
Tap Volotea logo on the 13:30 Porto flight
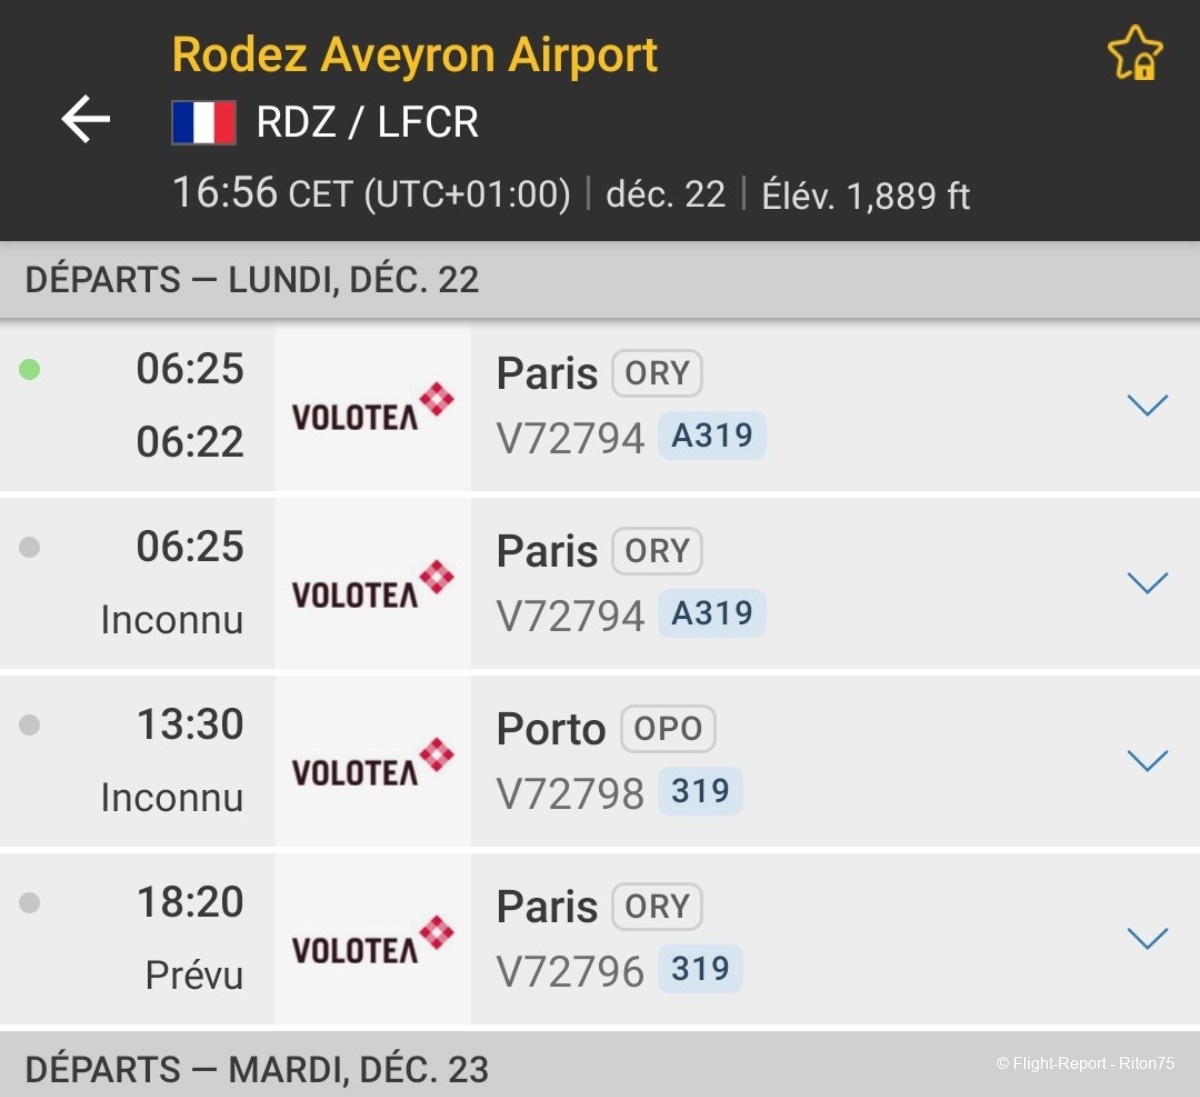pos(372,762)
